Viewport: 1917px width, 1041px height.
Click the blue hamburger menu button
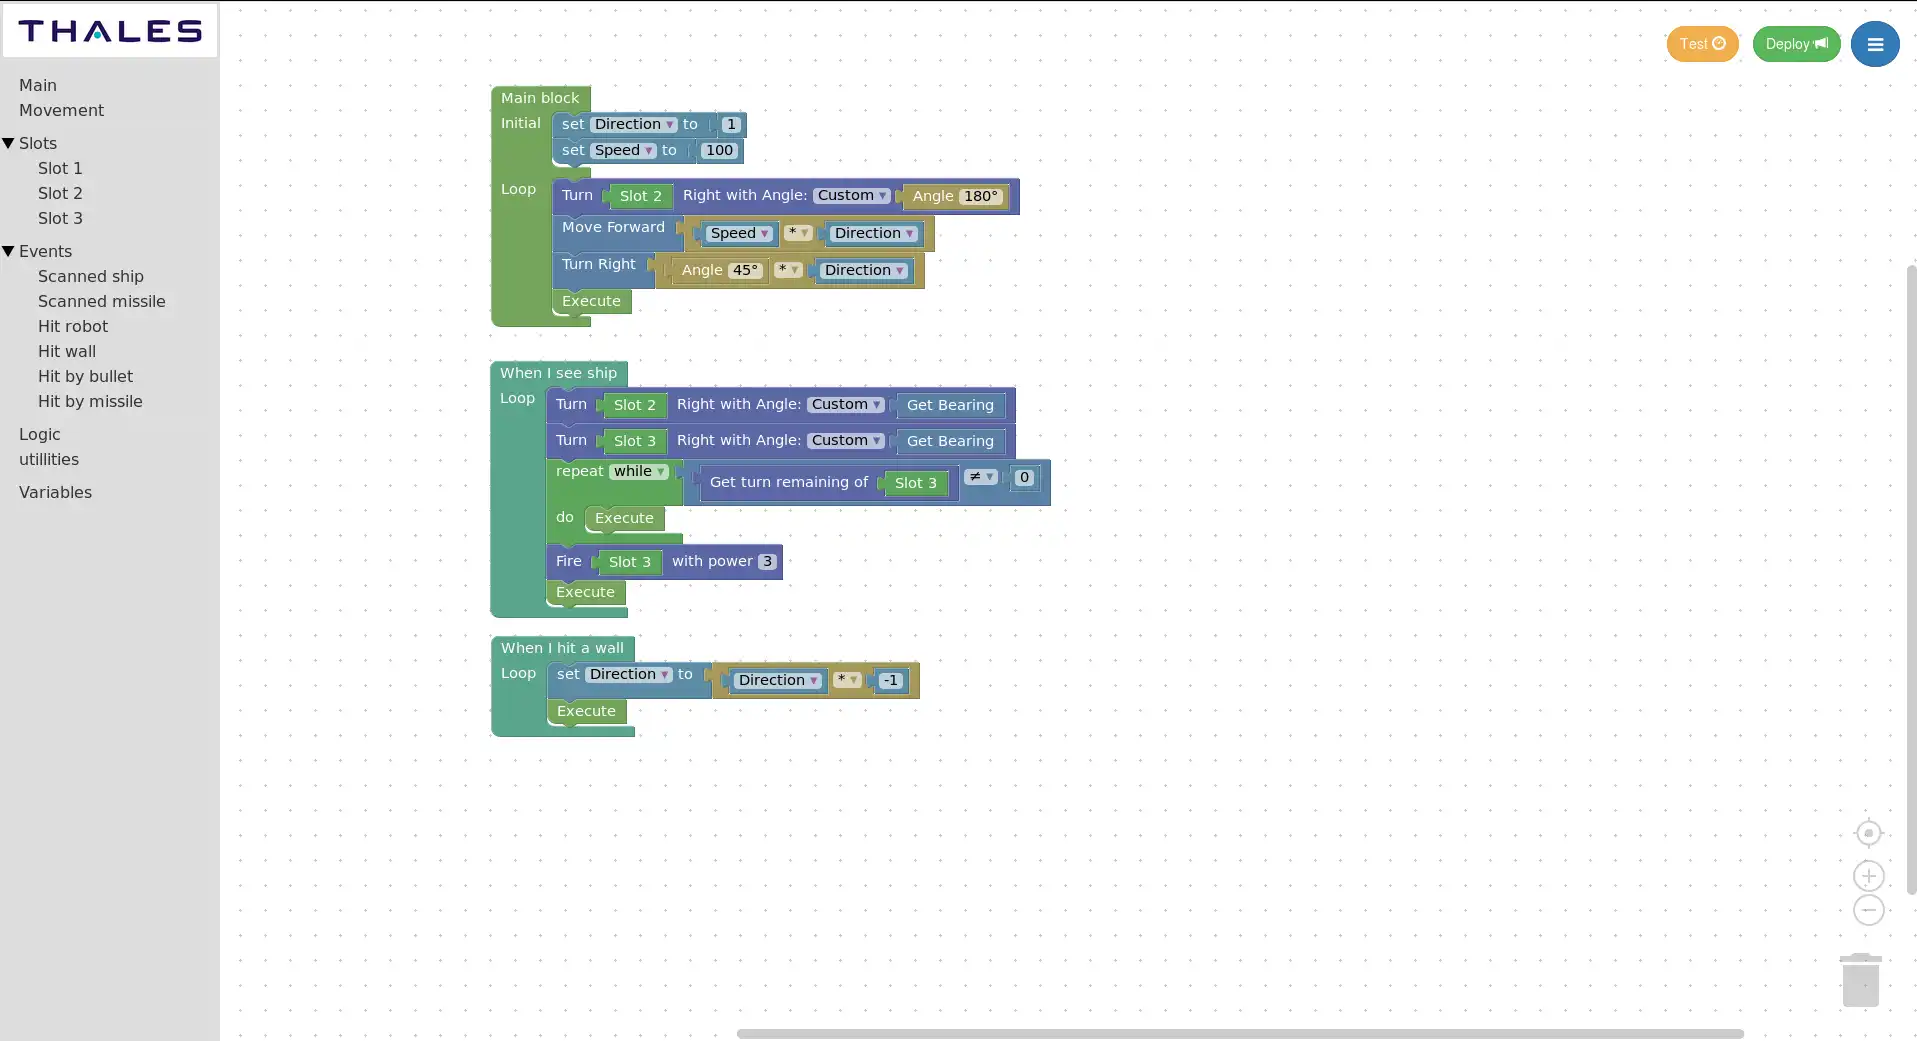pyautogui.click(x=1875, y=44)
